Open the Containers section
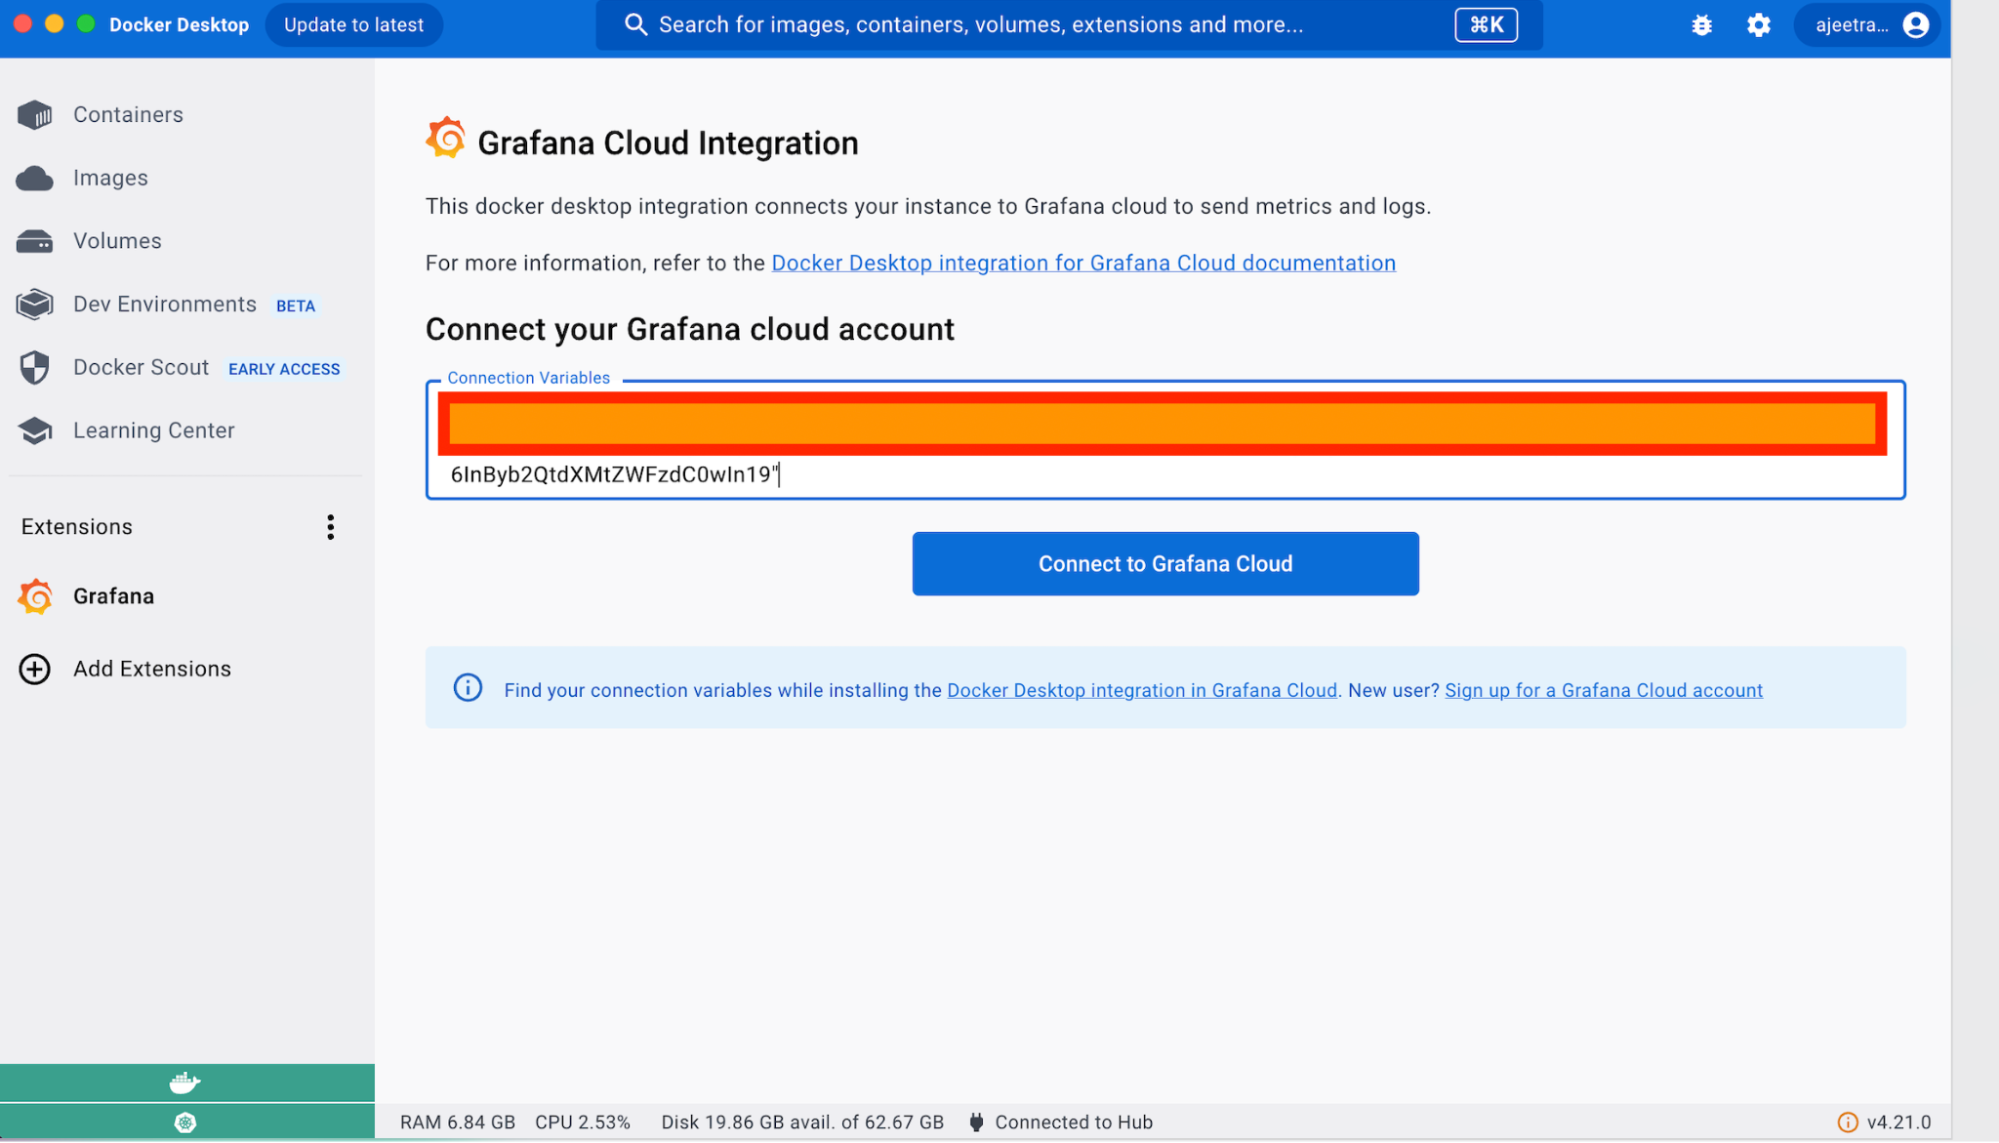 [127, 114]
